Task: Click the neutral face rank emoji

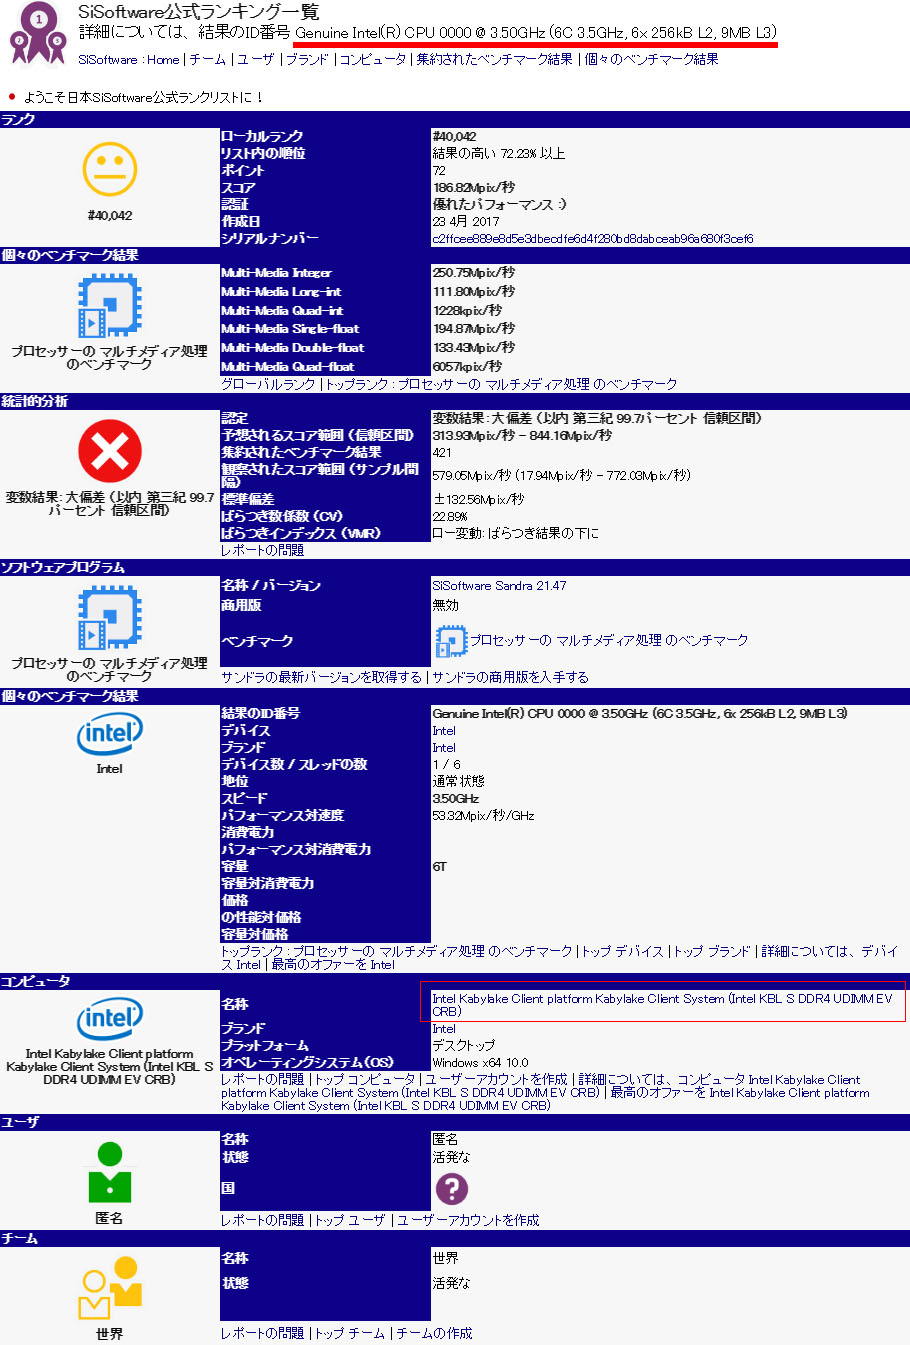Action: [109, 169]
